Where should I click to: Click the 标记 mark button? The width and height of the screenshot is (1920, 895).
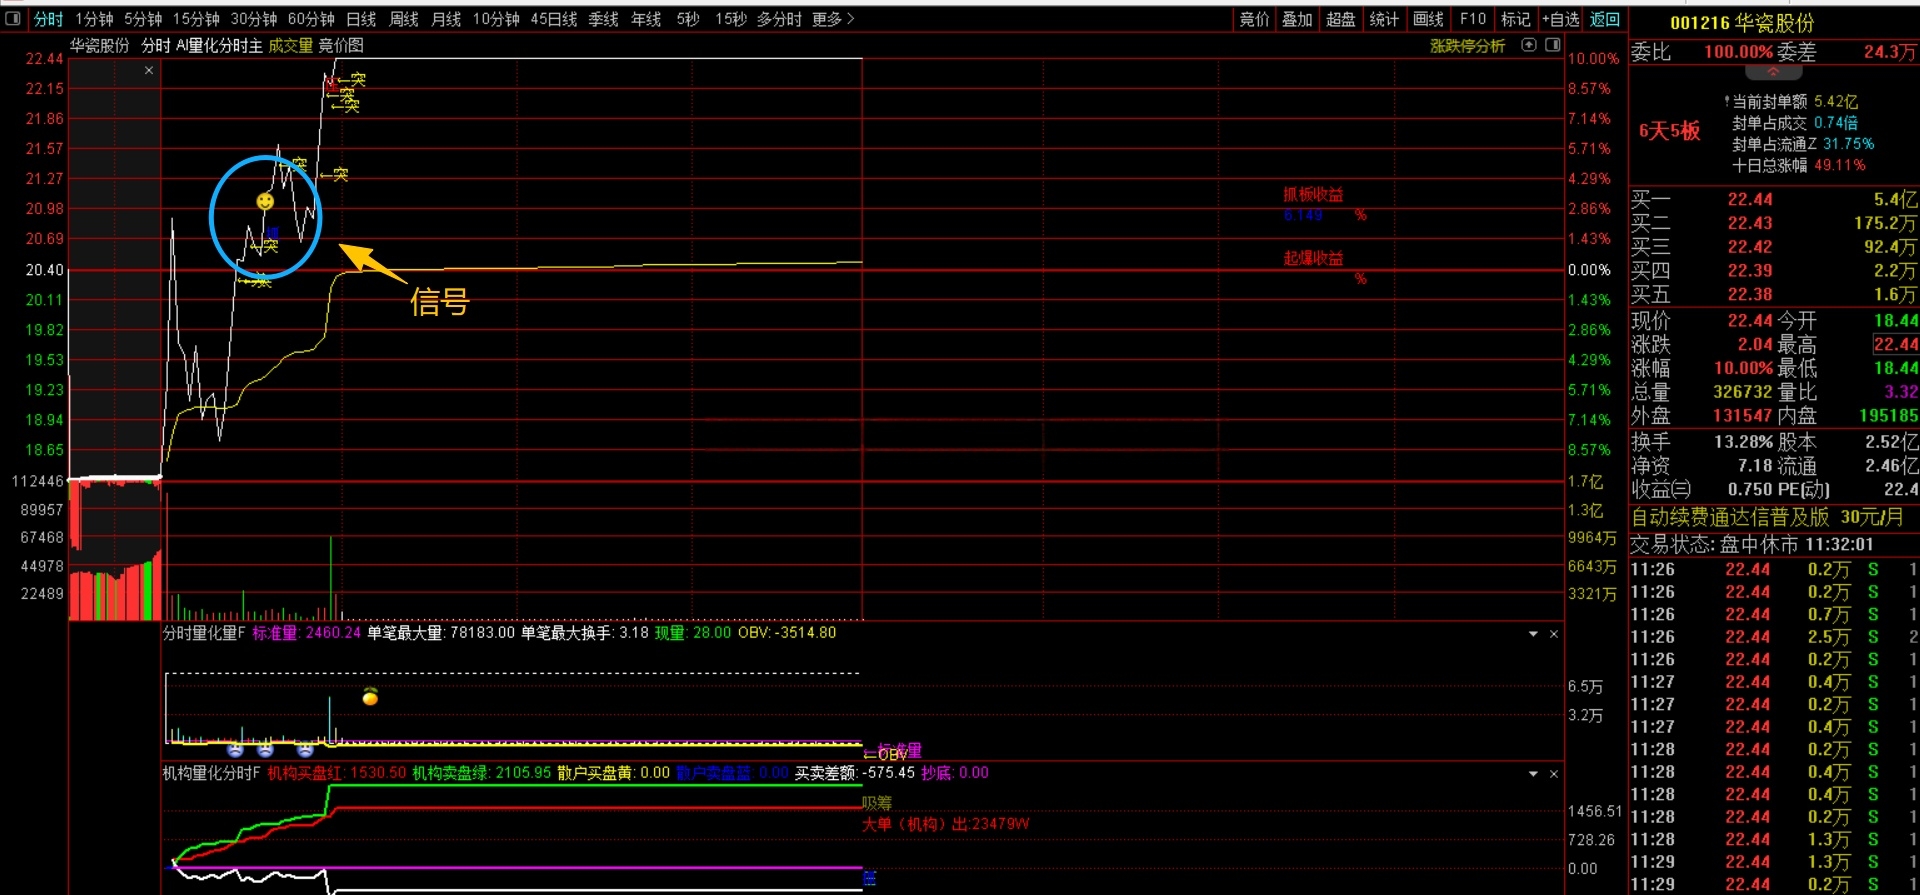[1515, 19]
